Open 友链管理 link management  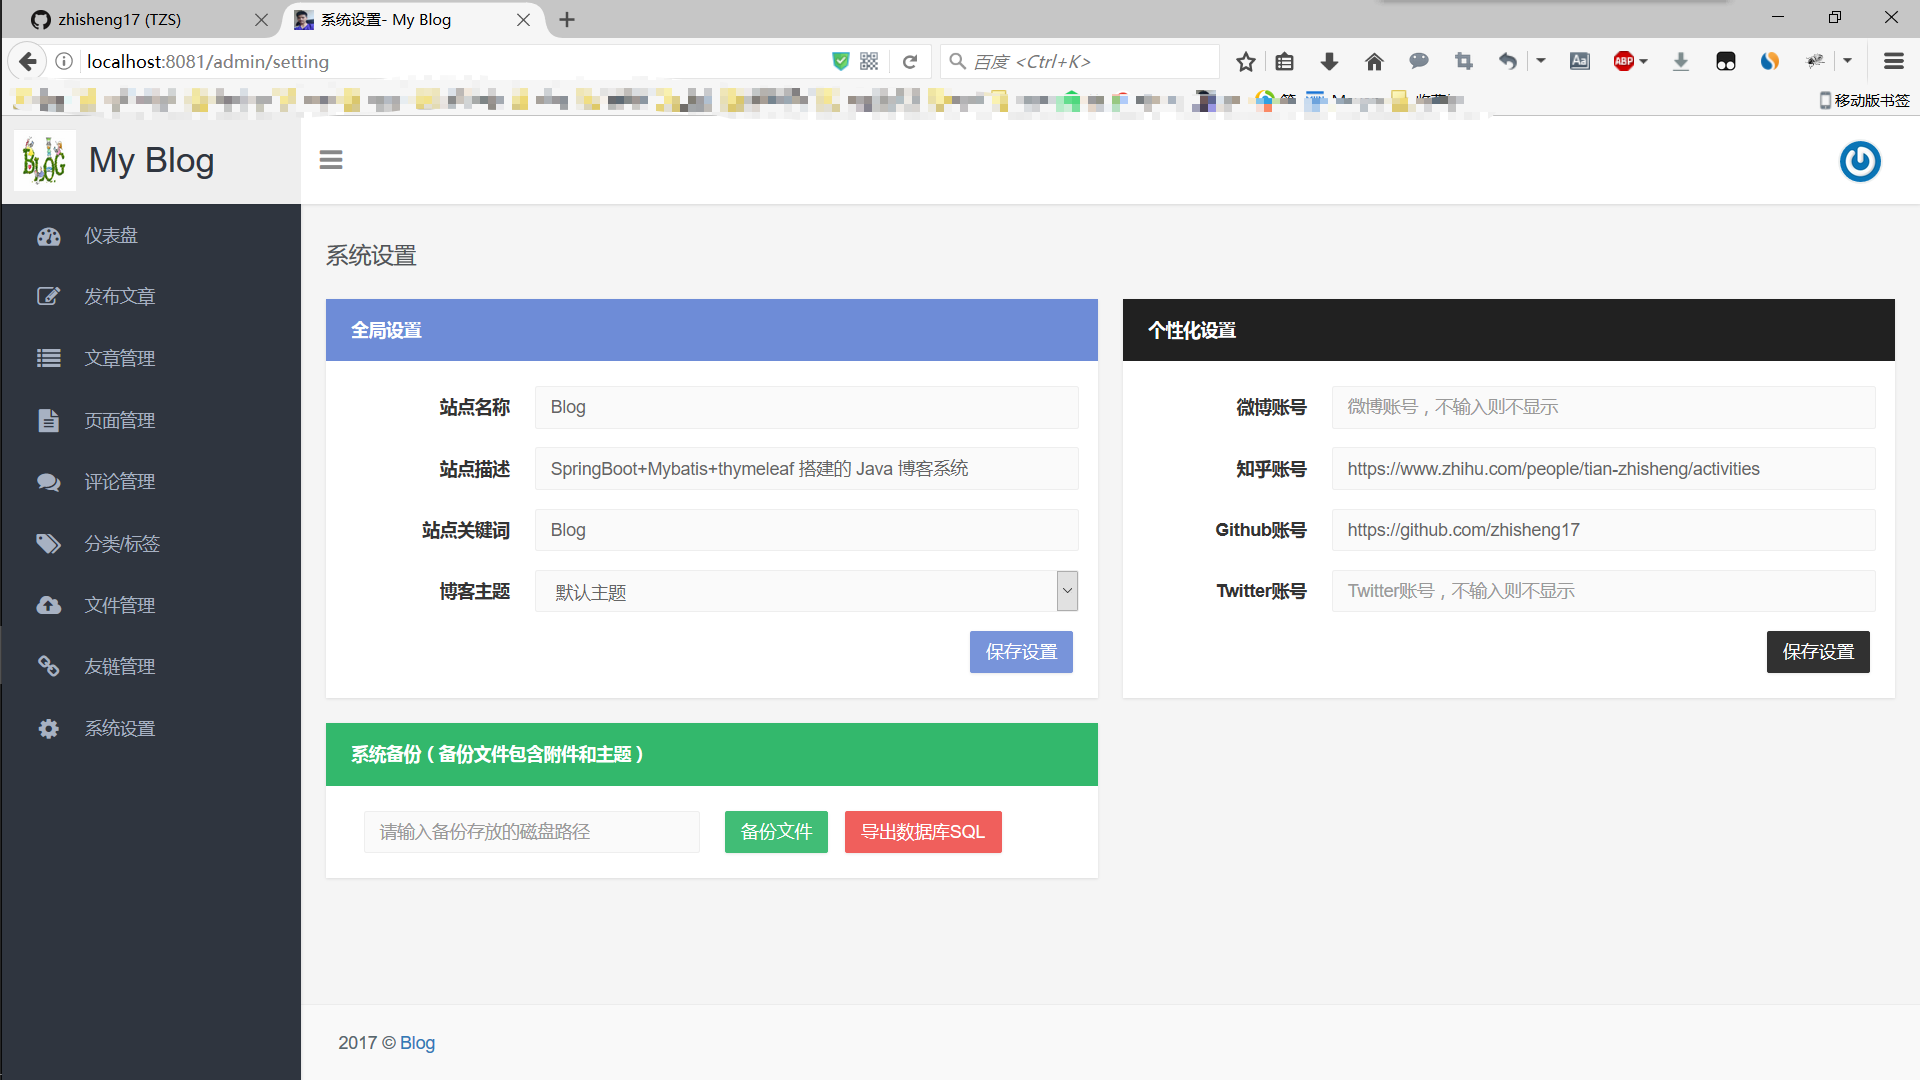coord(119,667)
